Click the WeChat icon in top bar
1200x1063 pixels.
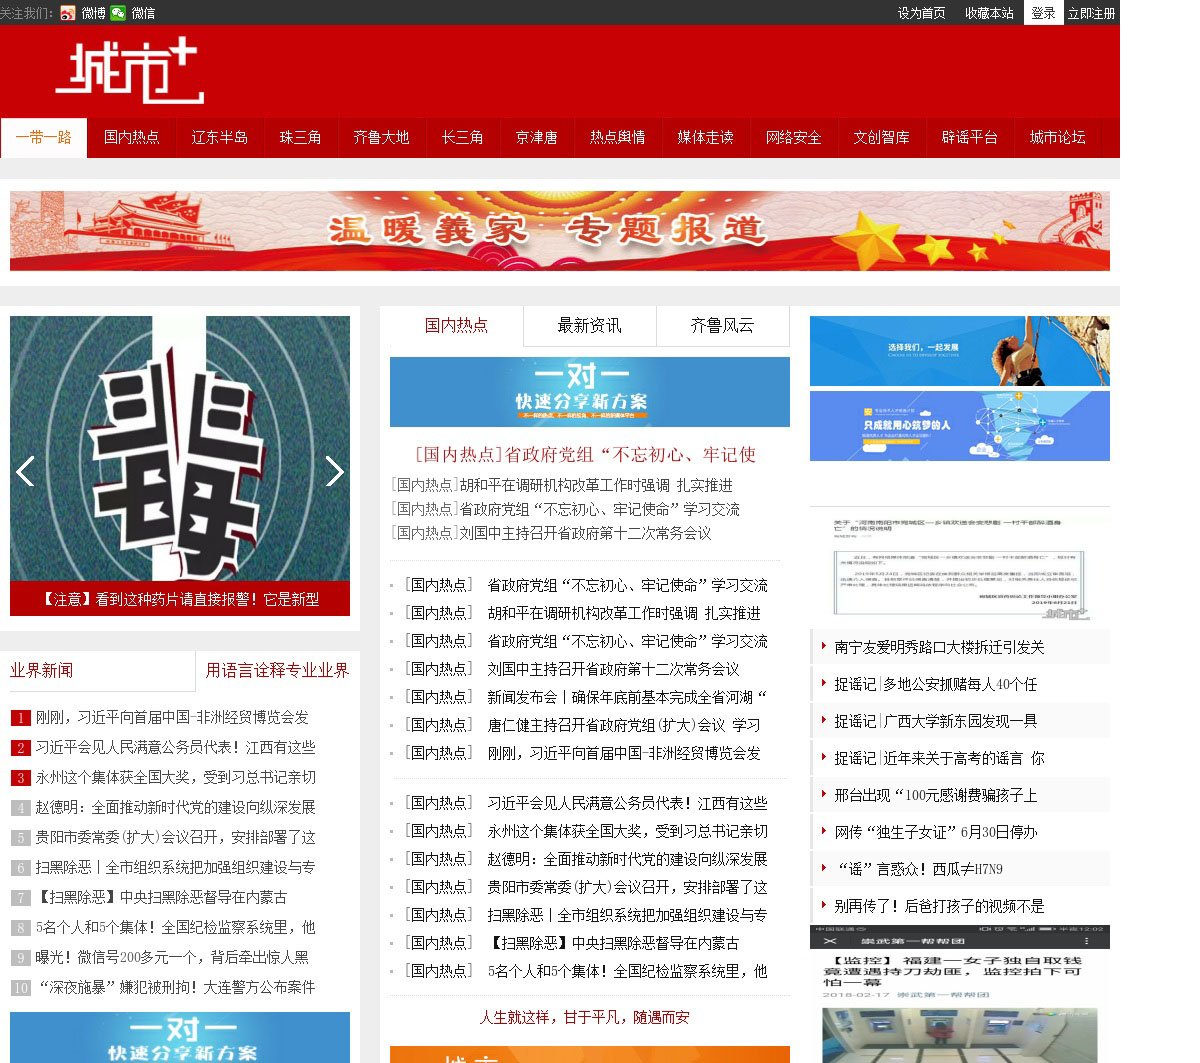(118, 13)
